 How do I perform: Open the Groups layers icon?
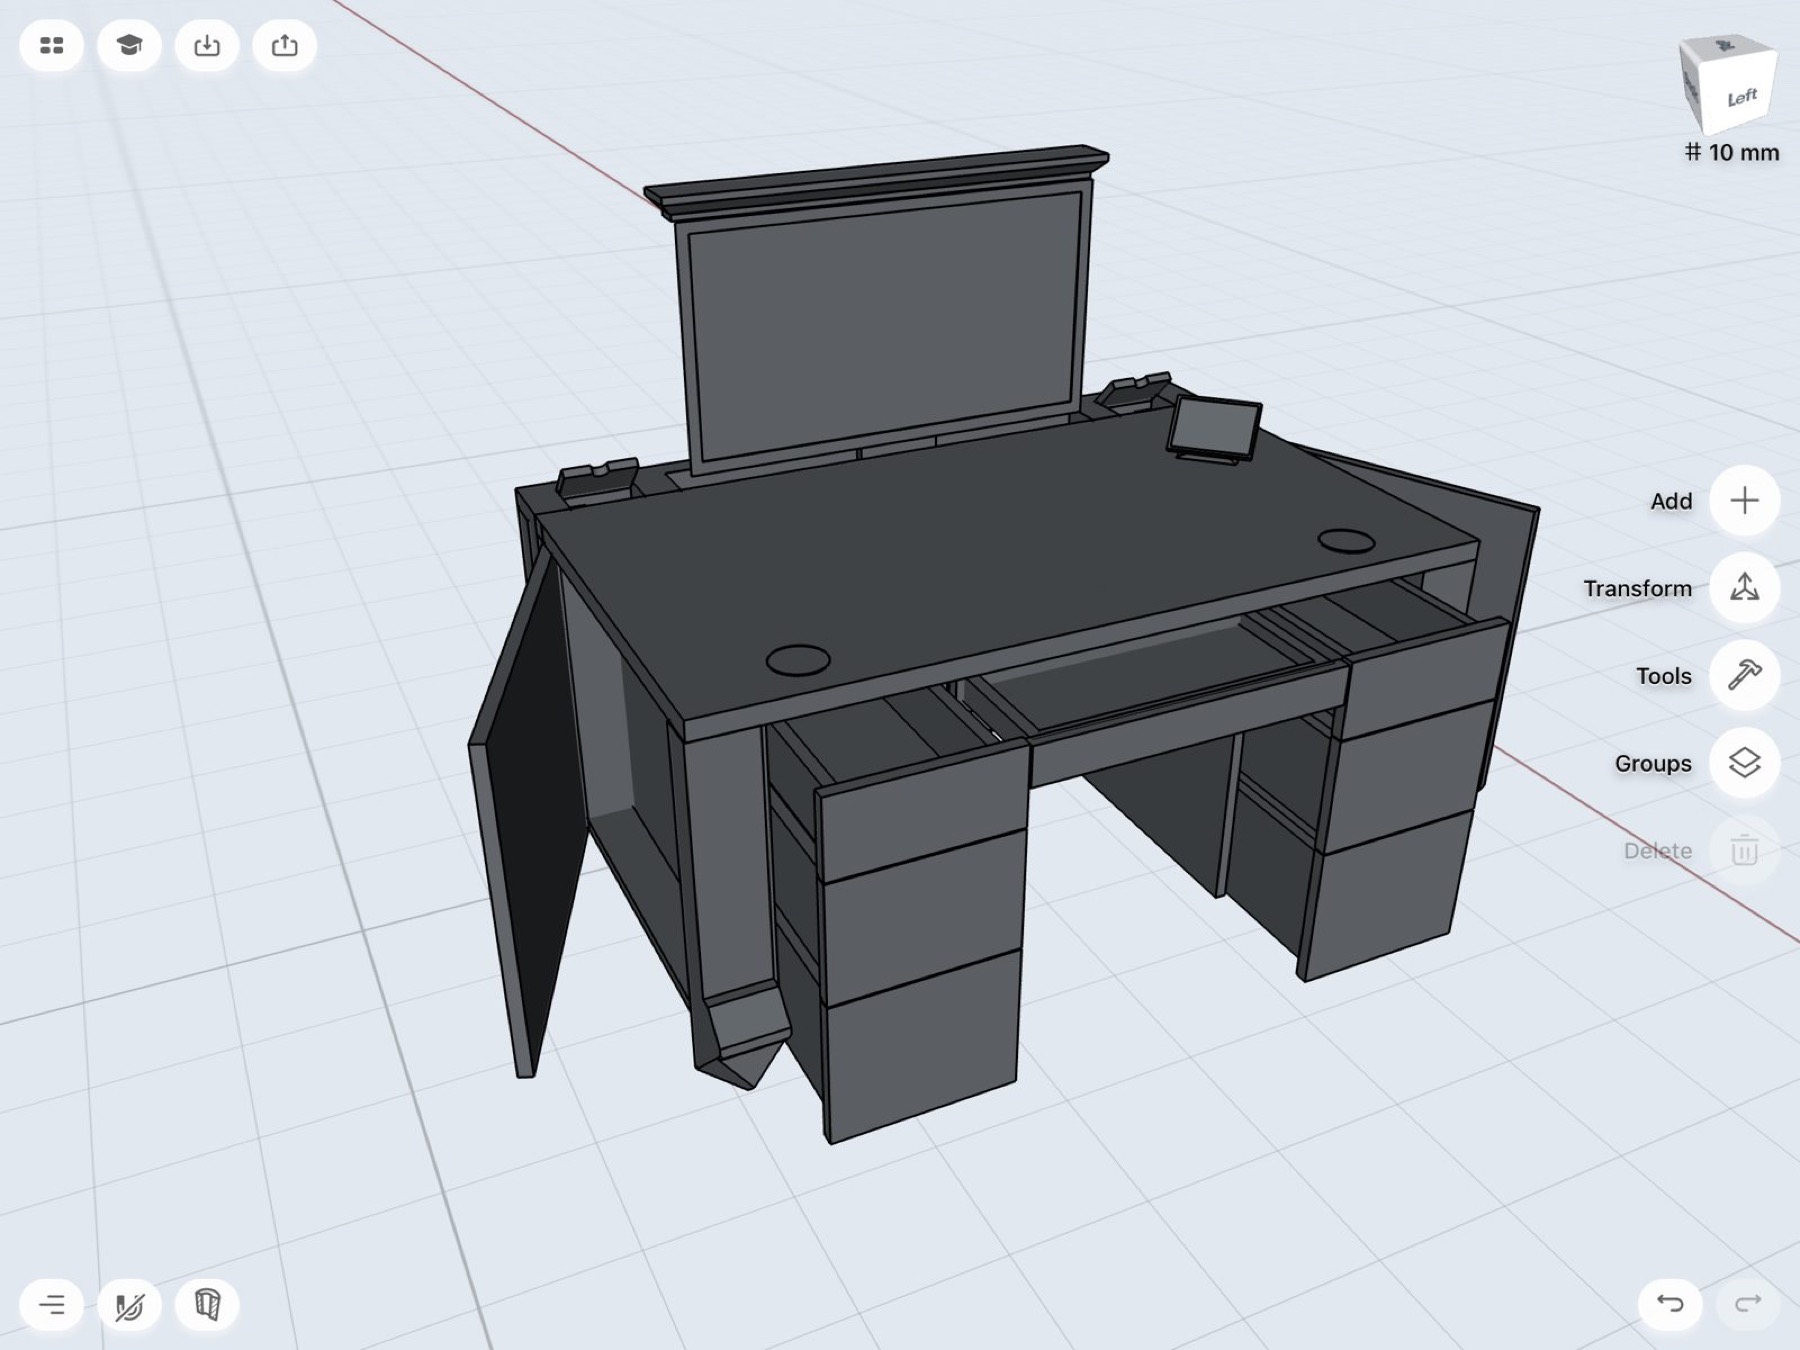(x=1745, y=763)
